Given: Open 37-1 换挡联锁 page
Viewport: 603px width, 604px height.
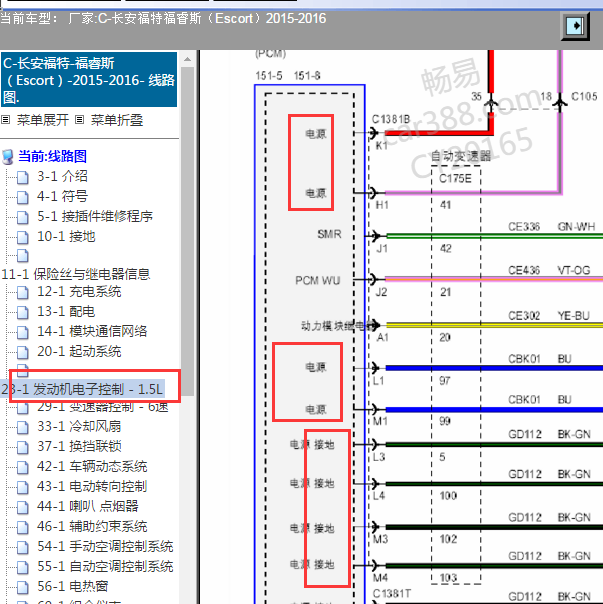Looking at the screenshot, I should 79,446.
